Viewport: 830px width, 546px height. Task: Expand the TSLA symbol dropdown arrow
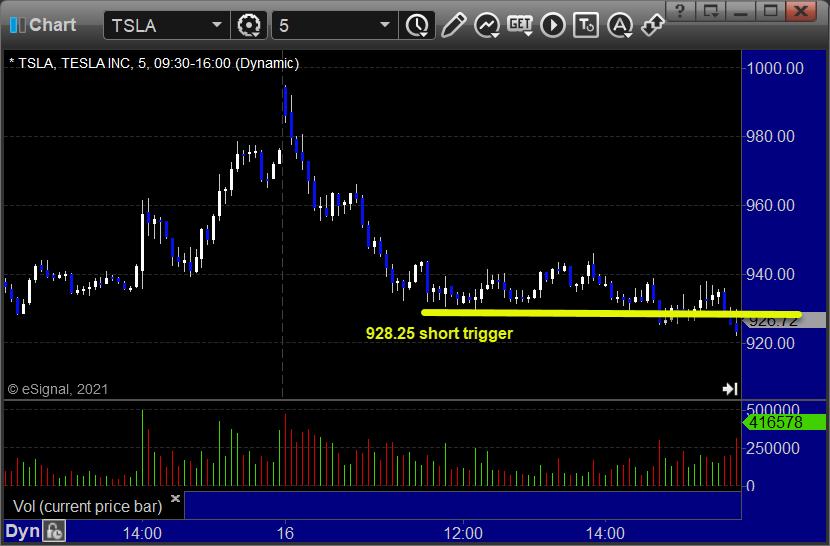(x=216, y=25)
